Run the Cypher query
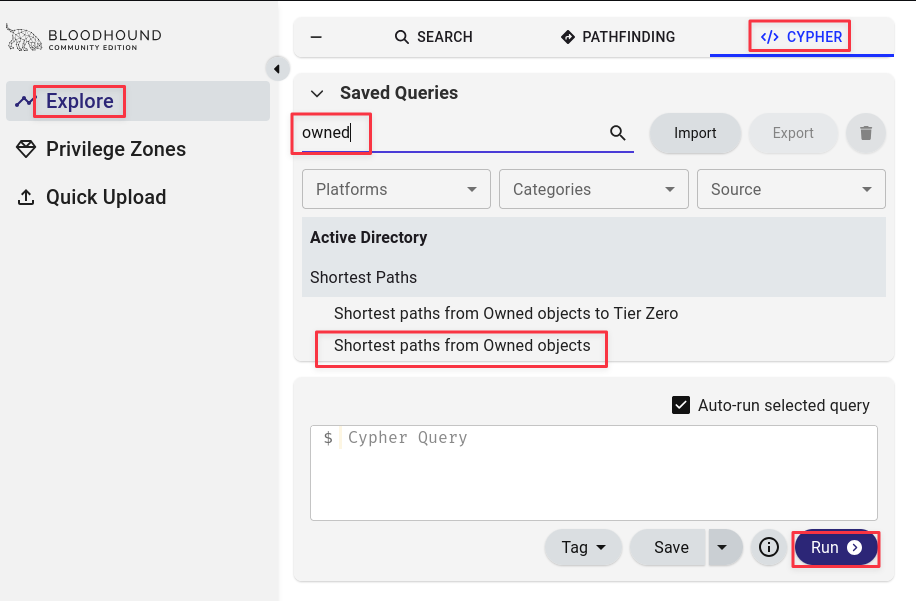Viewport: 916px width, 601px height. pos(836,548)
